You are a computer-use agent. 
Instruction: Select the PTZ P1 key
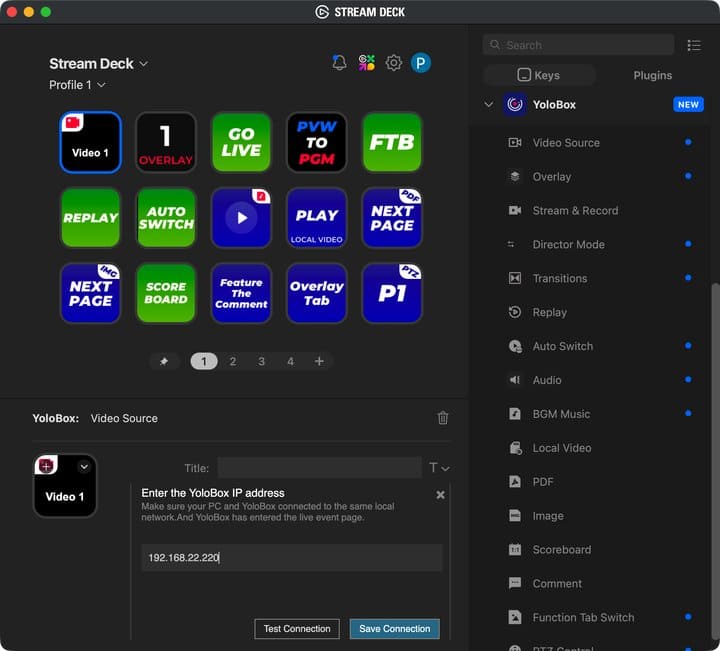[x=392, y=293]
